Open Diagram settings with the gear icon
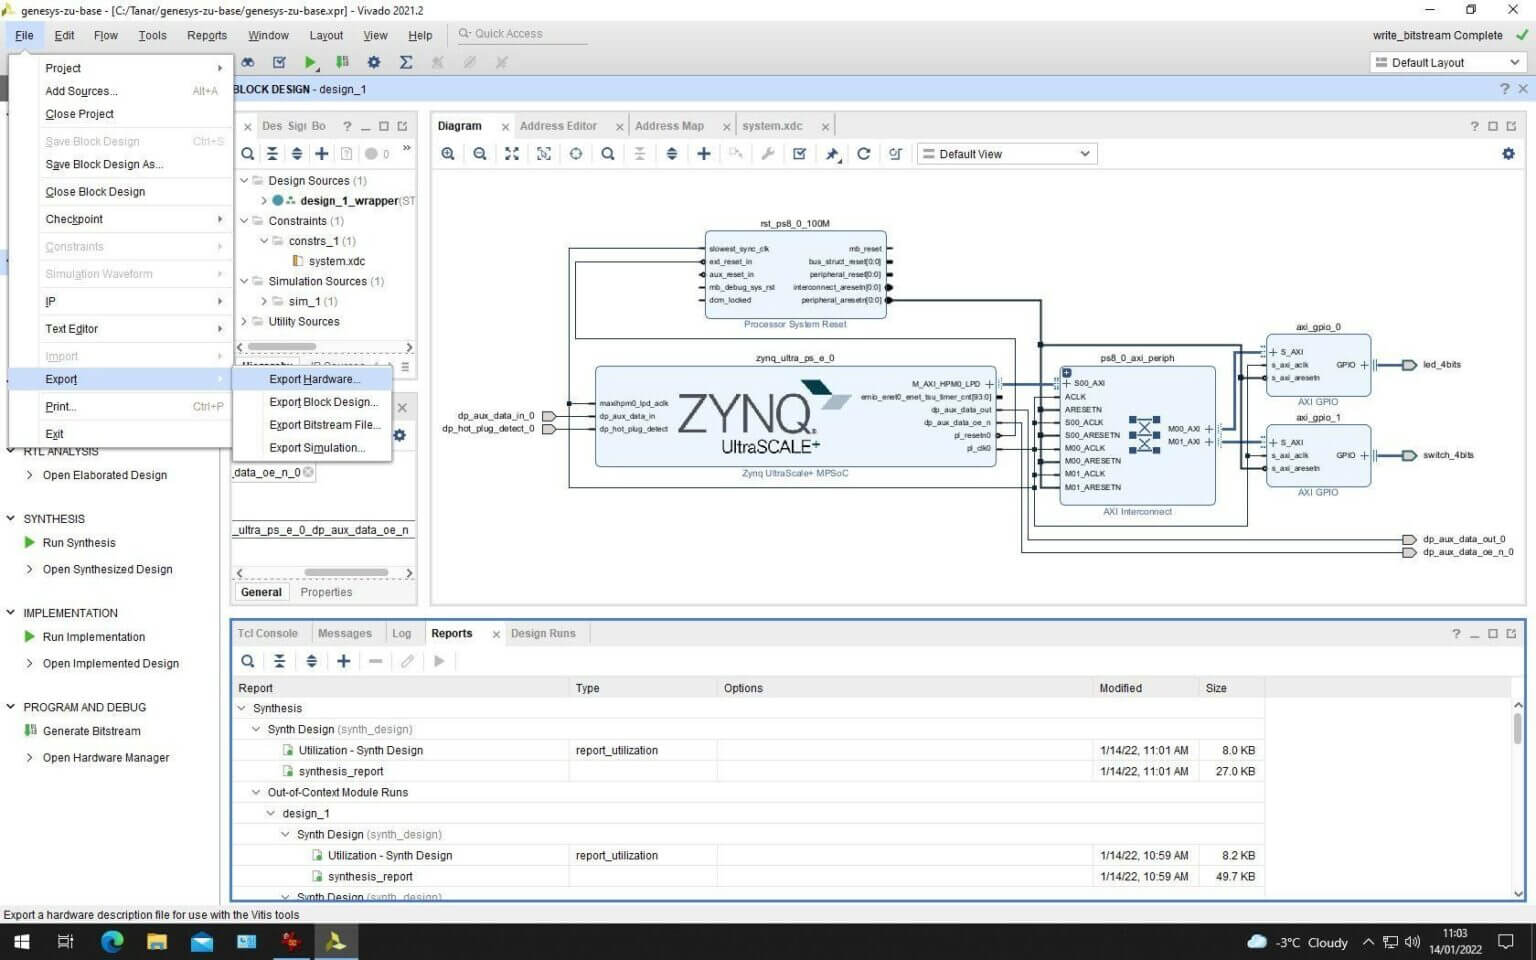This screenshot has width=1536, height=960. click(x=1508, y=153)
